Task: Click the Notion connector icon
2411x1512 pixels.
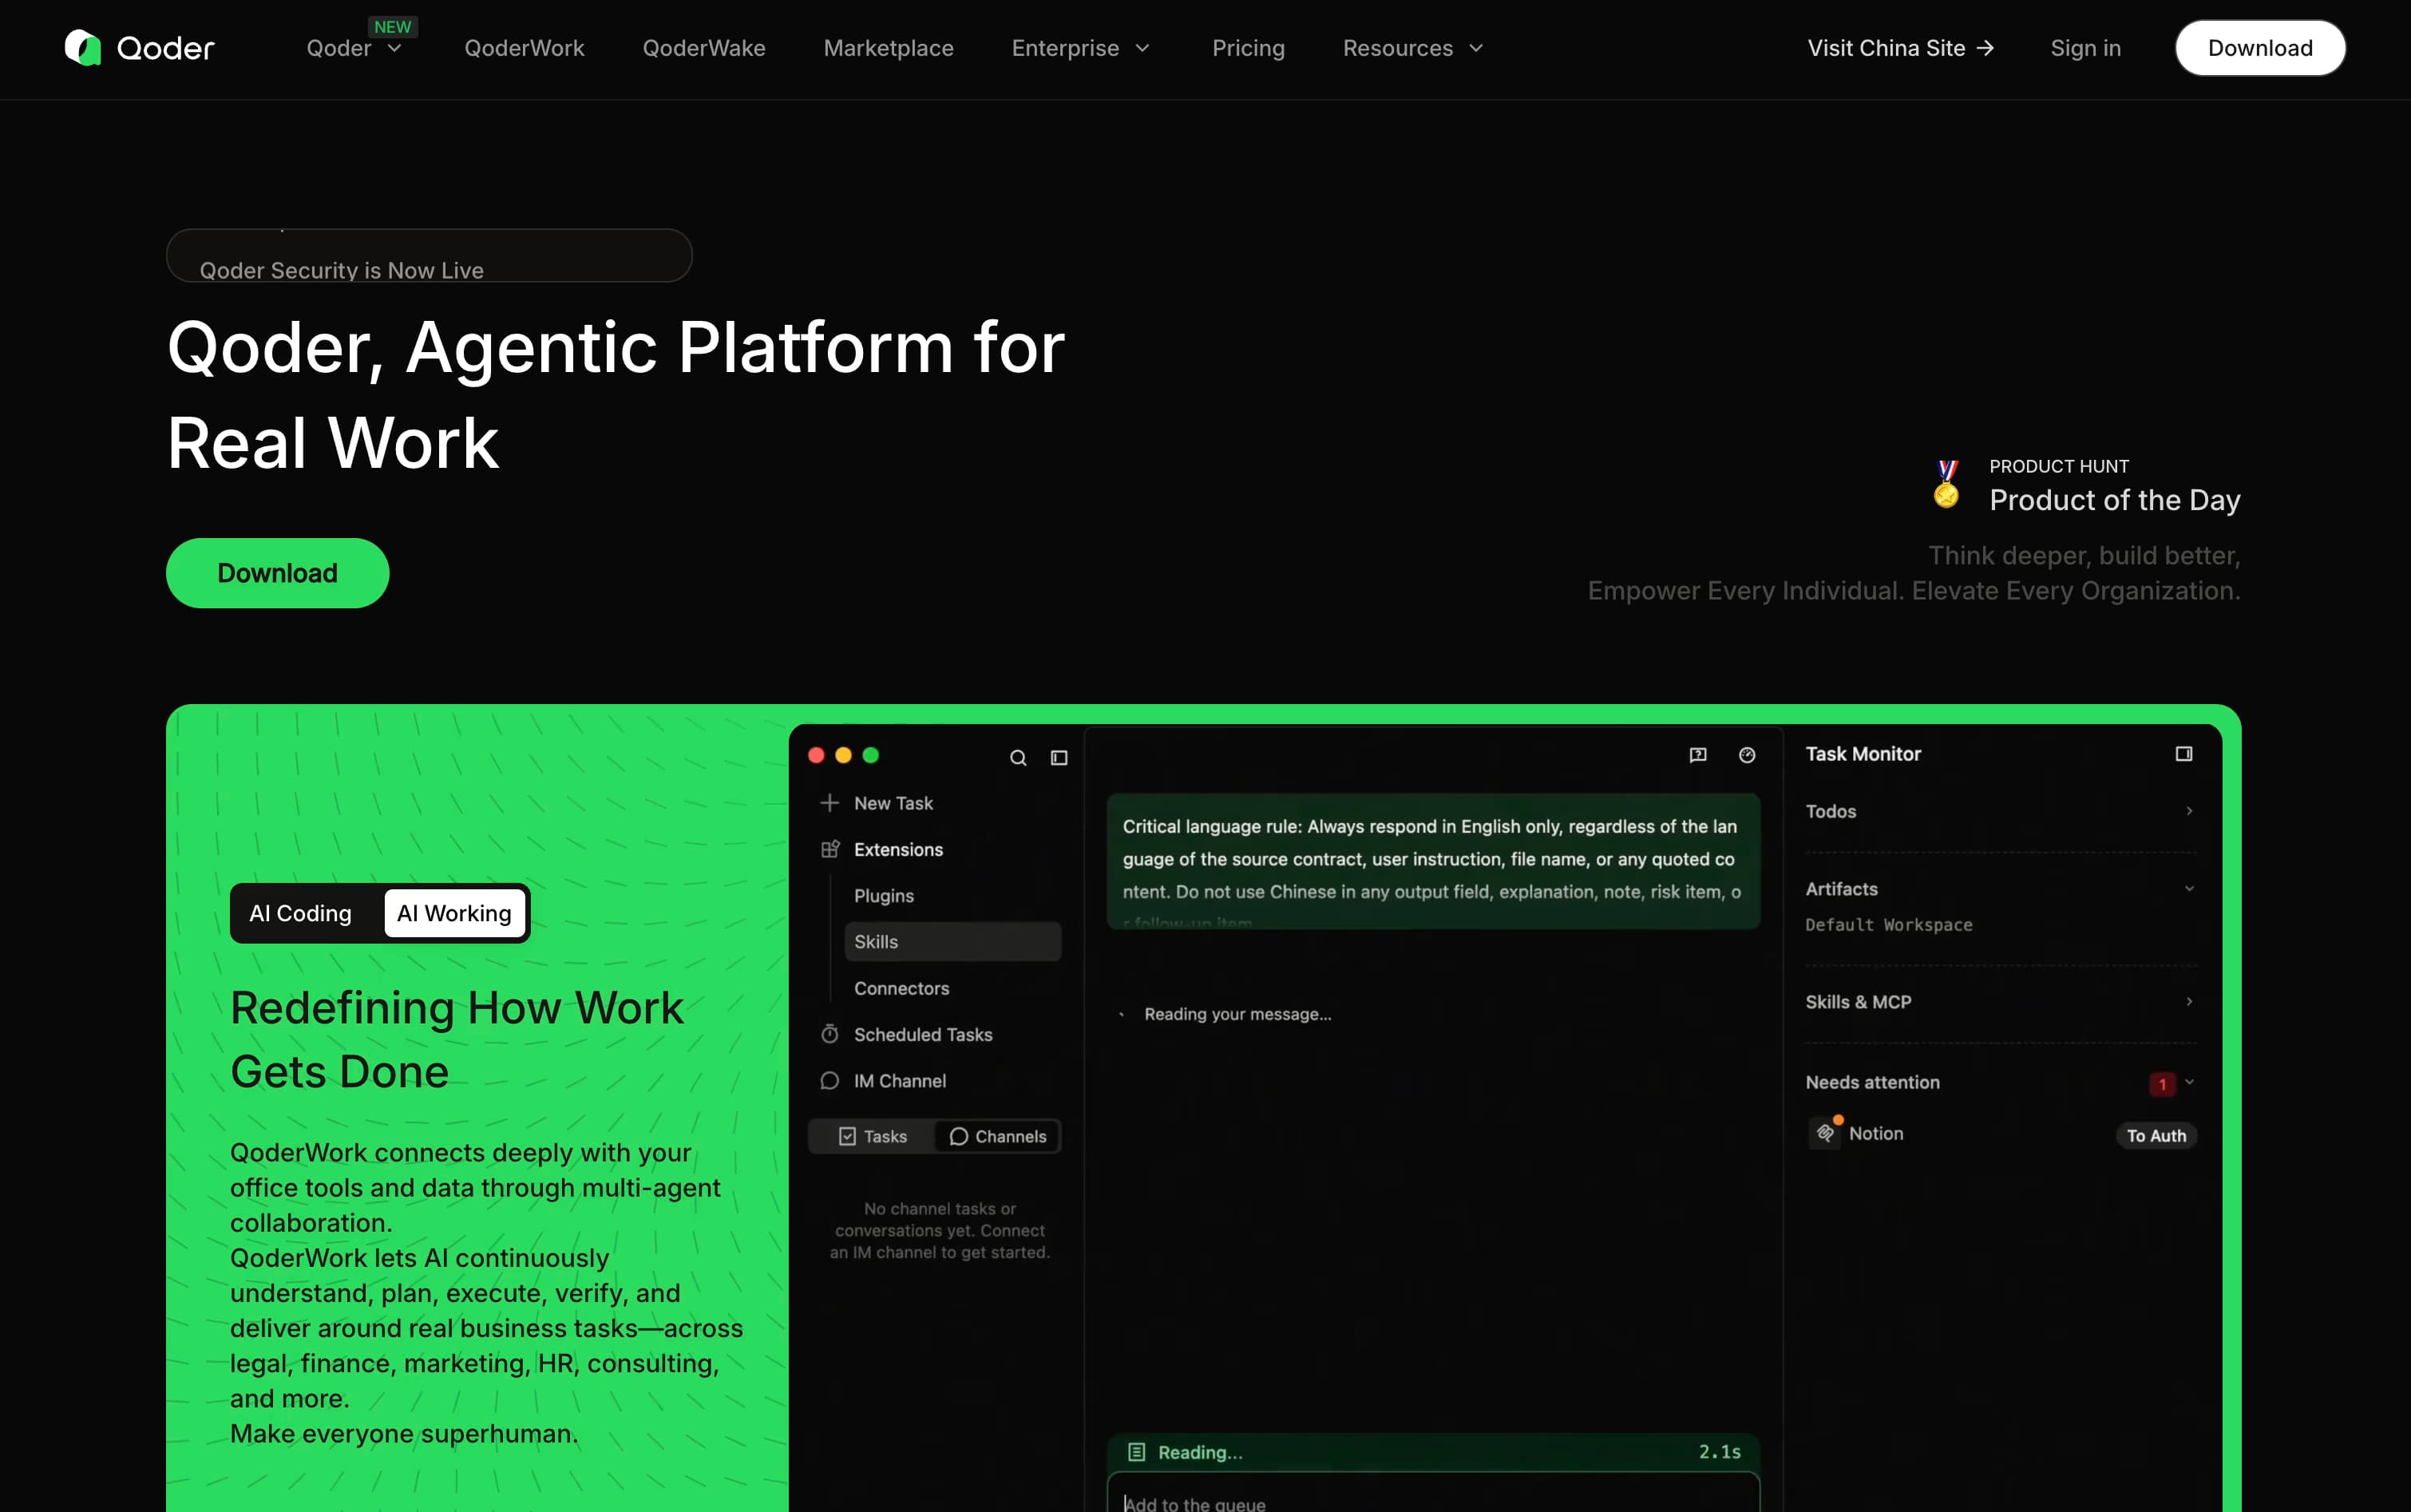Action: click(1825, 1133)
